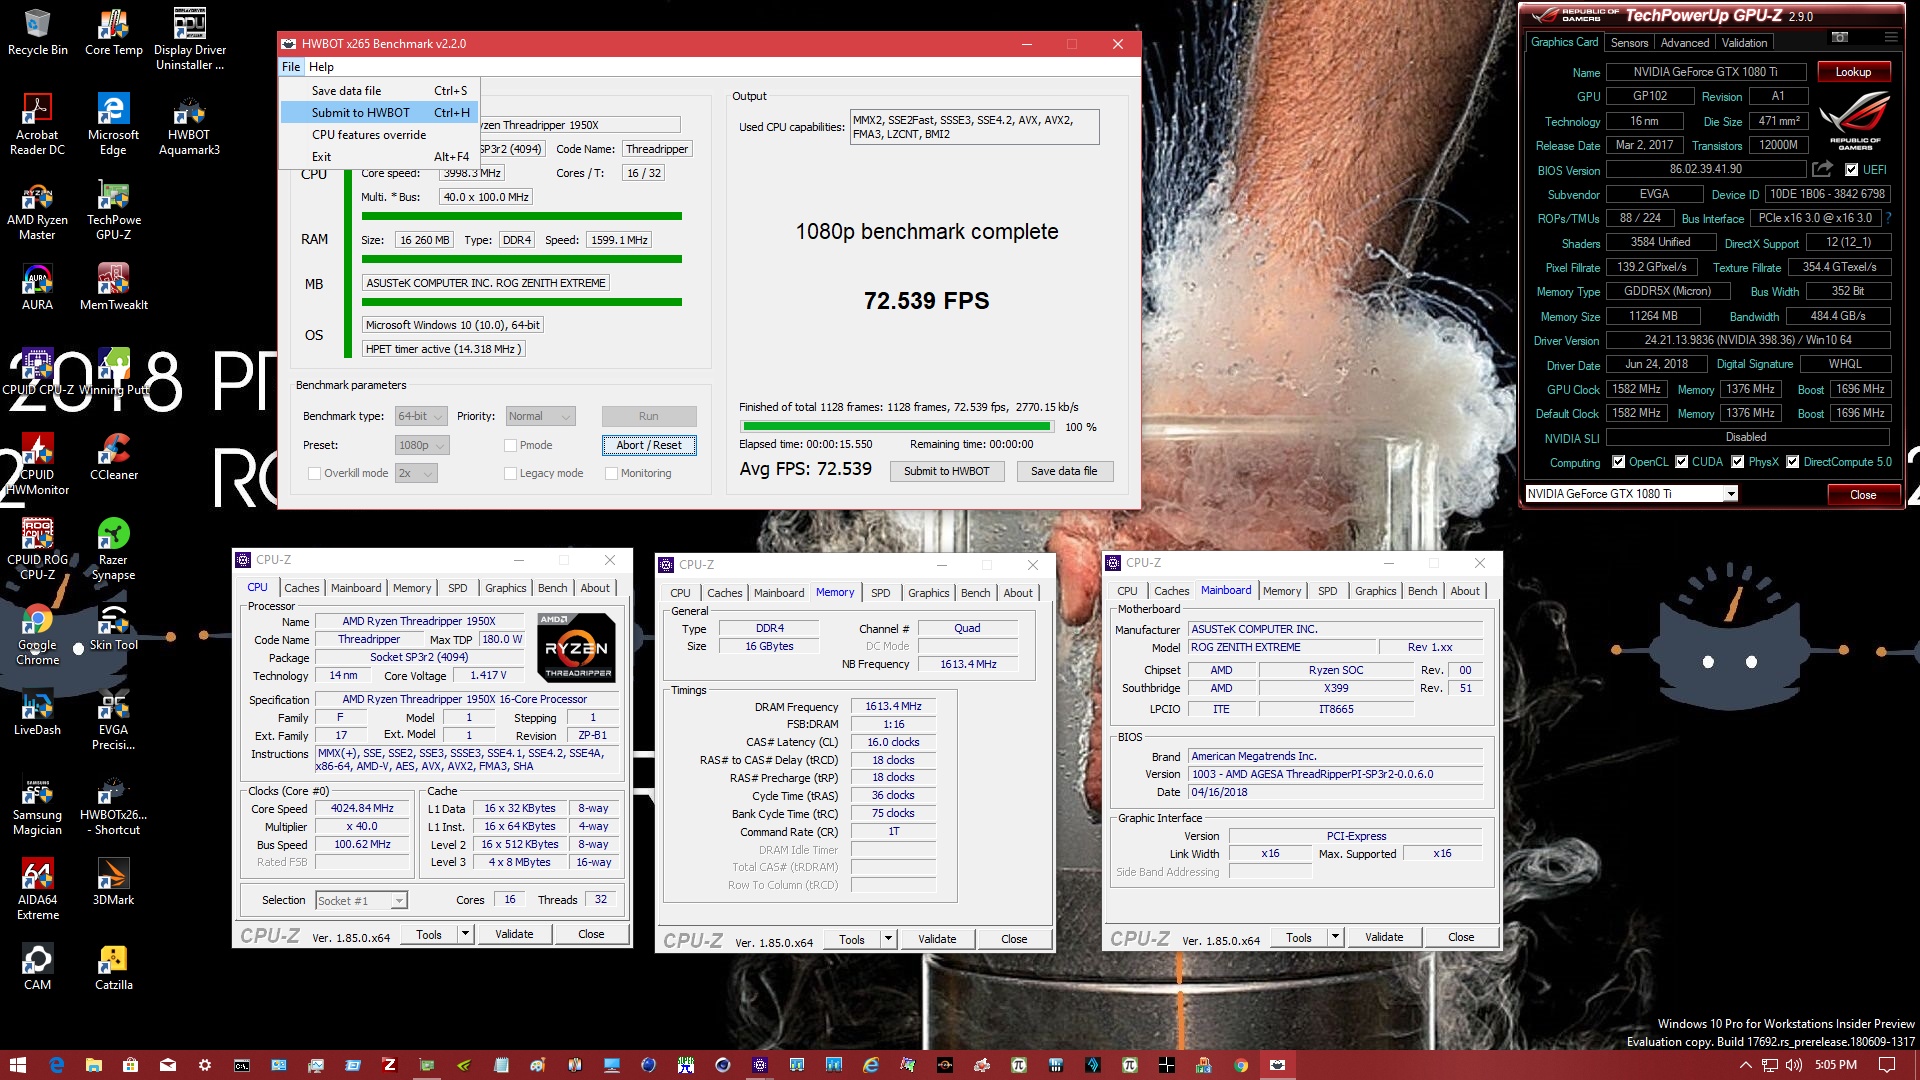Screen dimensions: 1920x1080
Task: Select Submit to HWBOT menu entry
Action: pyautogui.click(x=379, y=113)
